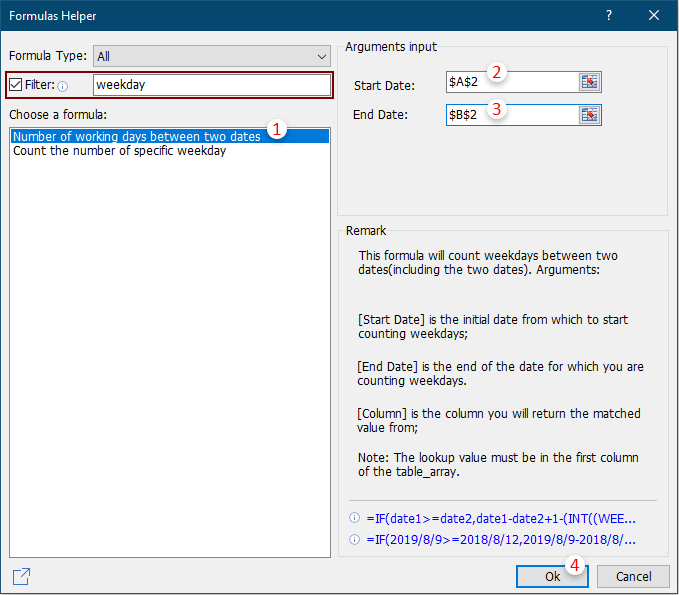Click the =IF(2019/8/9>=2018/8/12 example formula link
This screenshot has height=595, width=679.
(x=501, y=540)
